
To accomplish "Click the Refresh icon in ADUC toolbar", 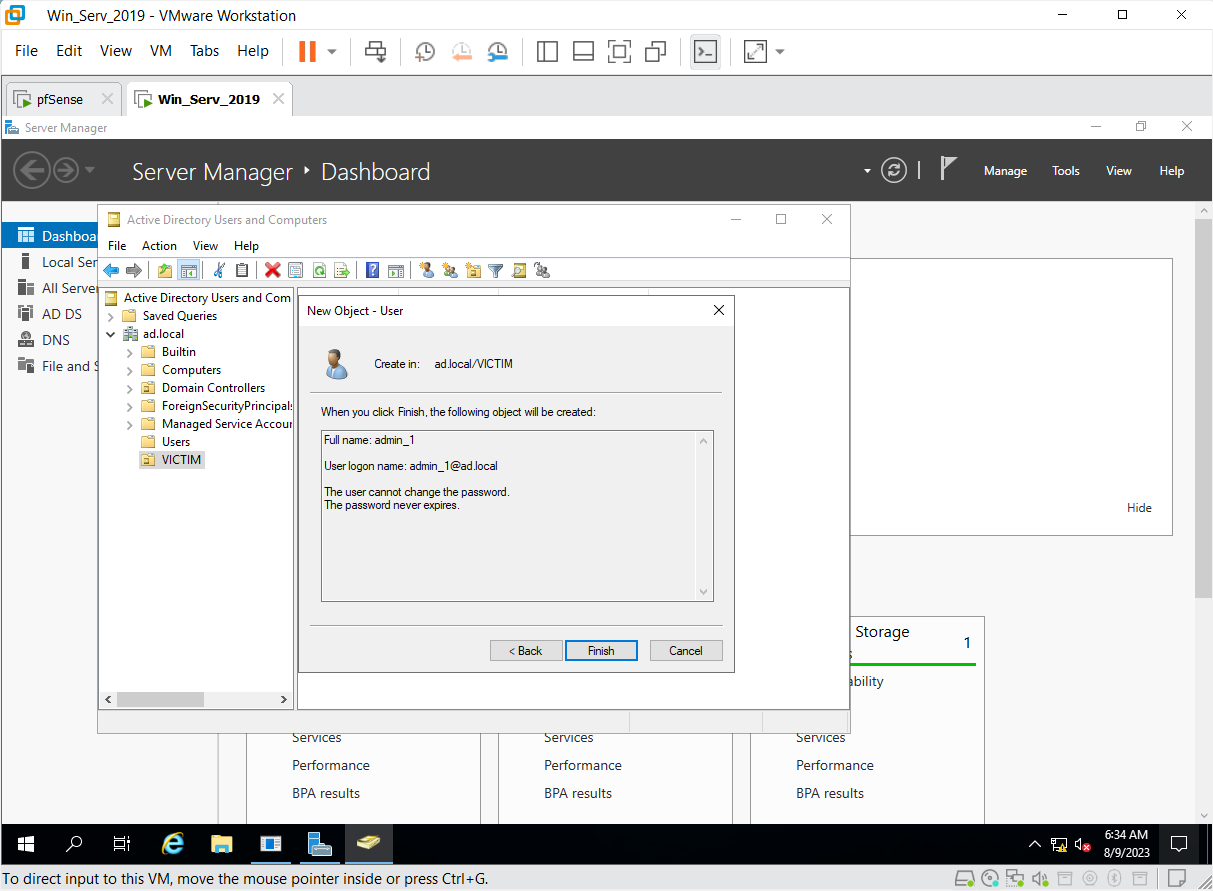I will pos(319,270).
